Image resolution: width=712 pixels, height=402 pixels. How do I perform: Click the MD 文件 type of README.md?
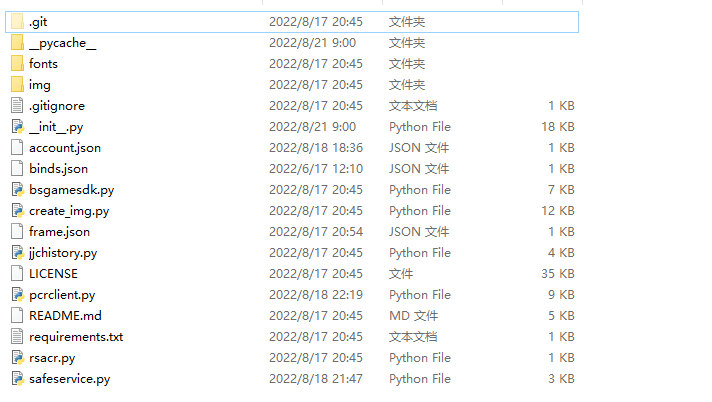(414, 316)
